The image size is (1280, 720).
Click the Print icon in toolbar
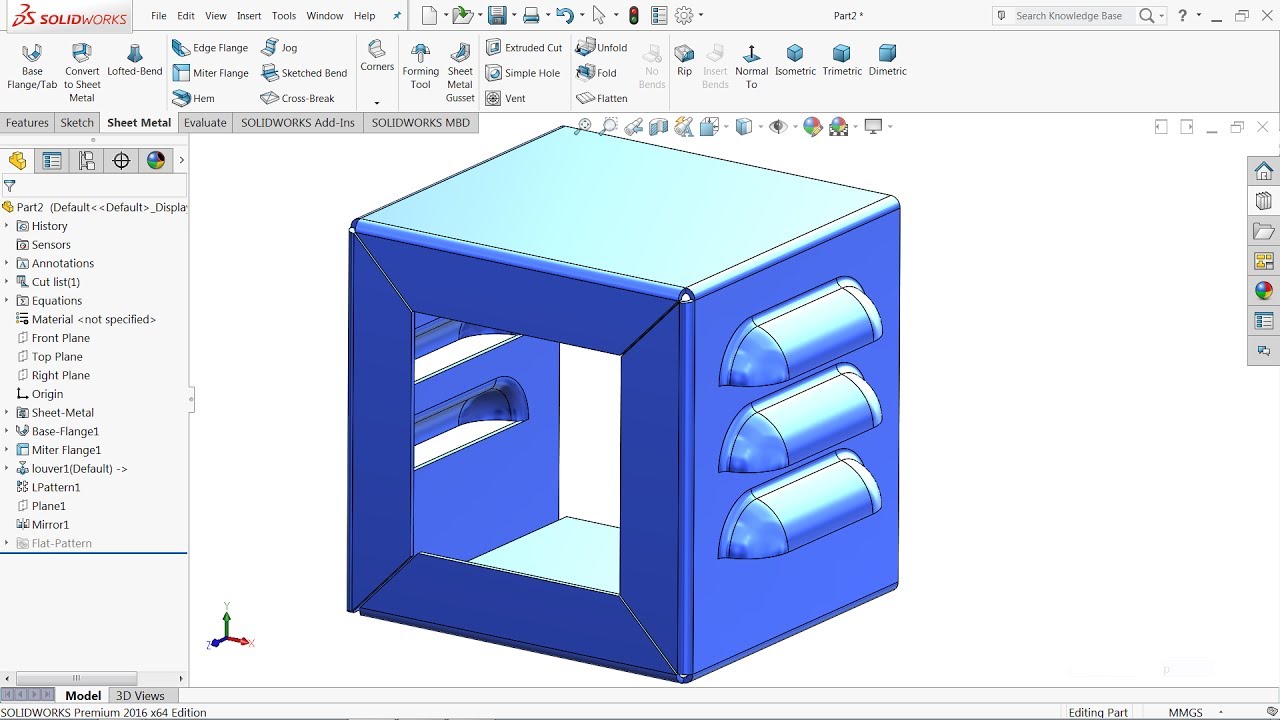pos(531,15)
